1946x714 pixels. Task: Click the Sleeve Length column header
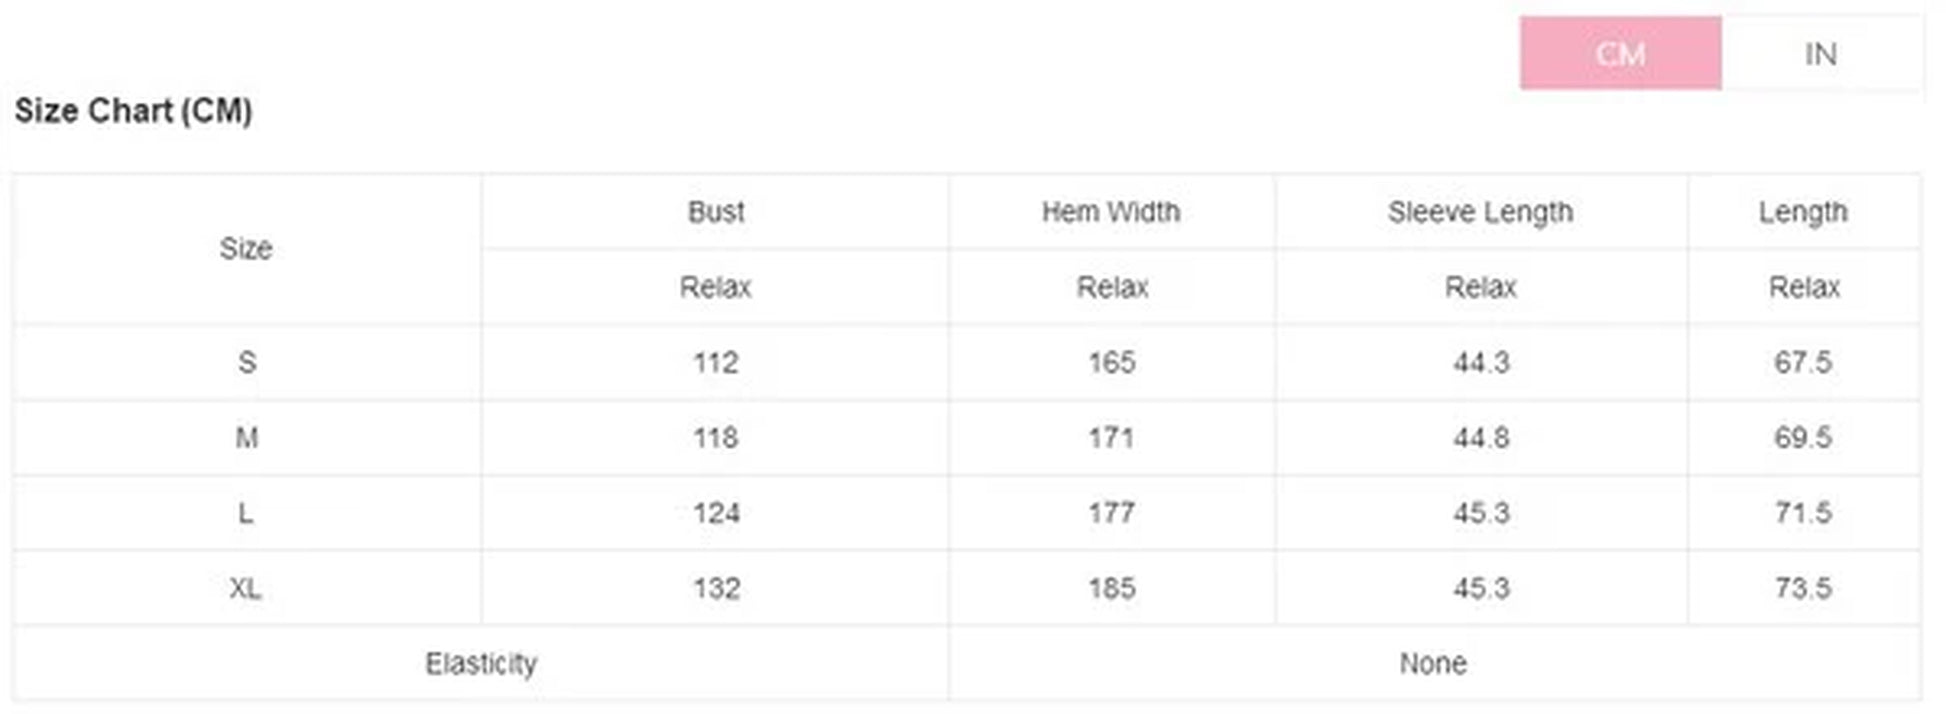coord(1480,212)
